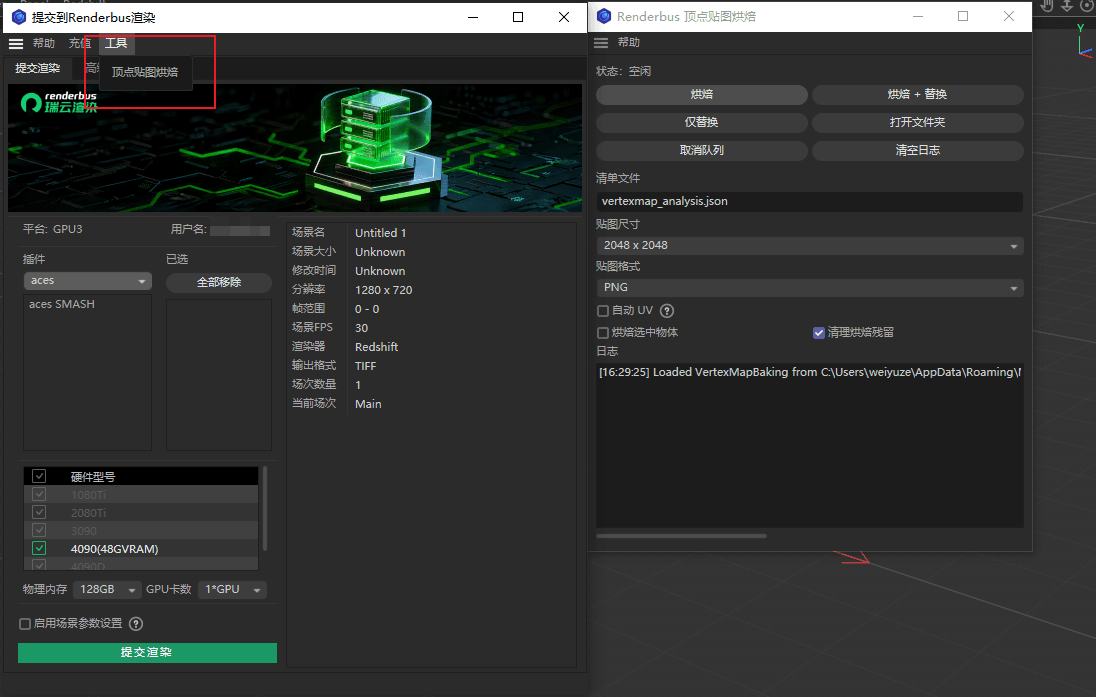Viewport: 1096px width, 697px height.
Task: Toggle the 3090 hardware checkbox
Action: click(39, 531)
